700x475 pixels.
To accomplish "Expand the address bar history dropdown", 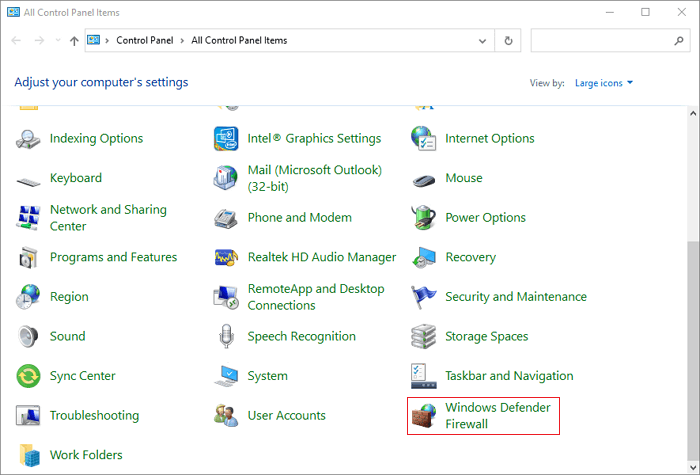I will pyautogui.click(x=482, y=41).
